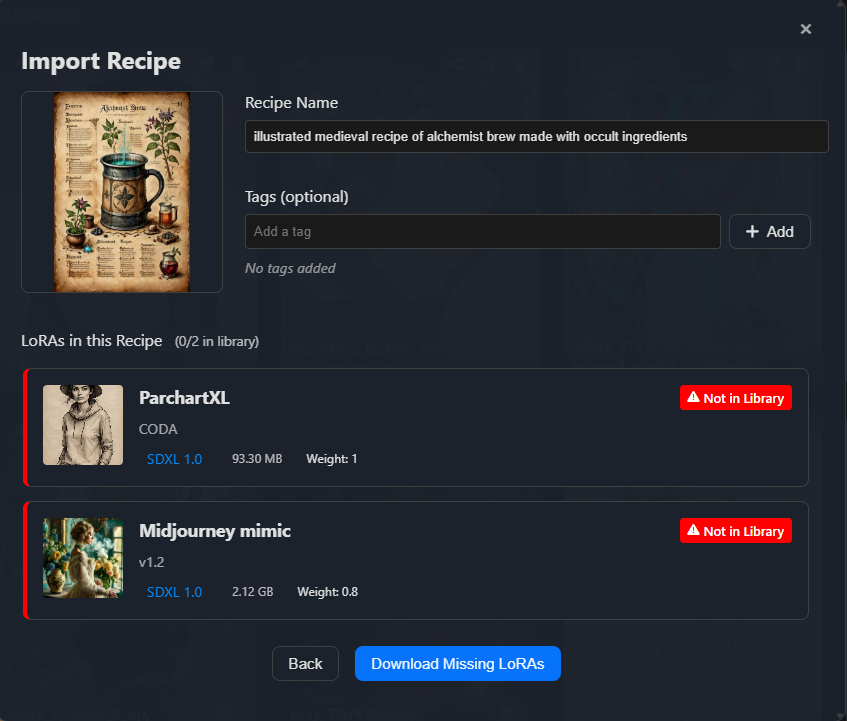Click Download Missing LoRAs button
Screen dimensions: 847x721
[457, 664]
